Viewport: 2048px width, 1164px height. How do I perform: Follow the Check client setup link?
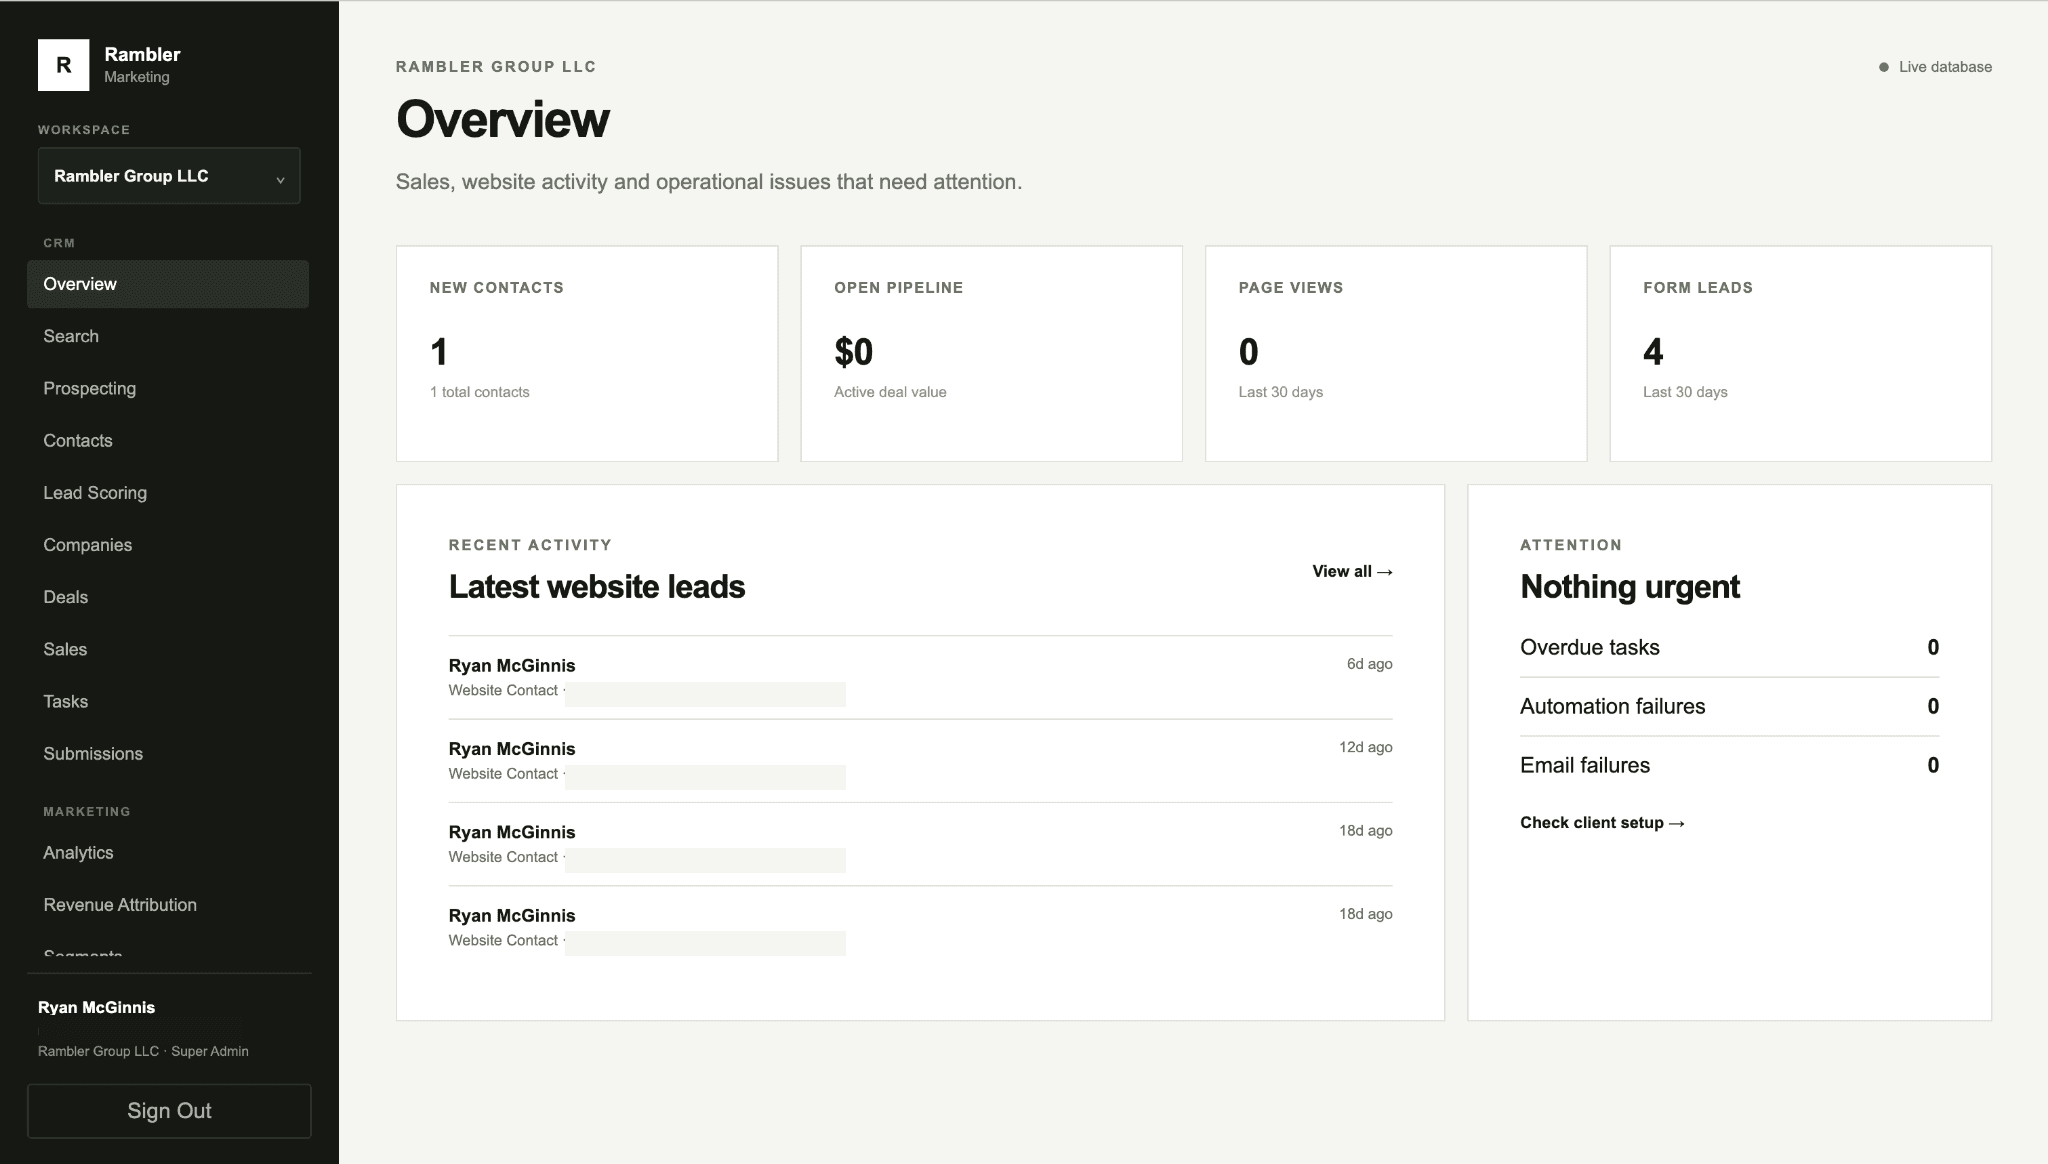[1602, 822]
